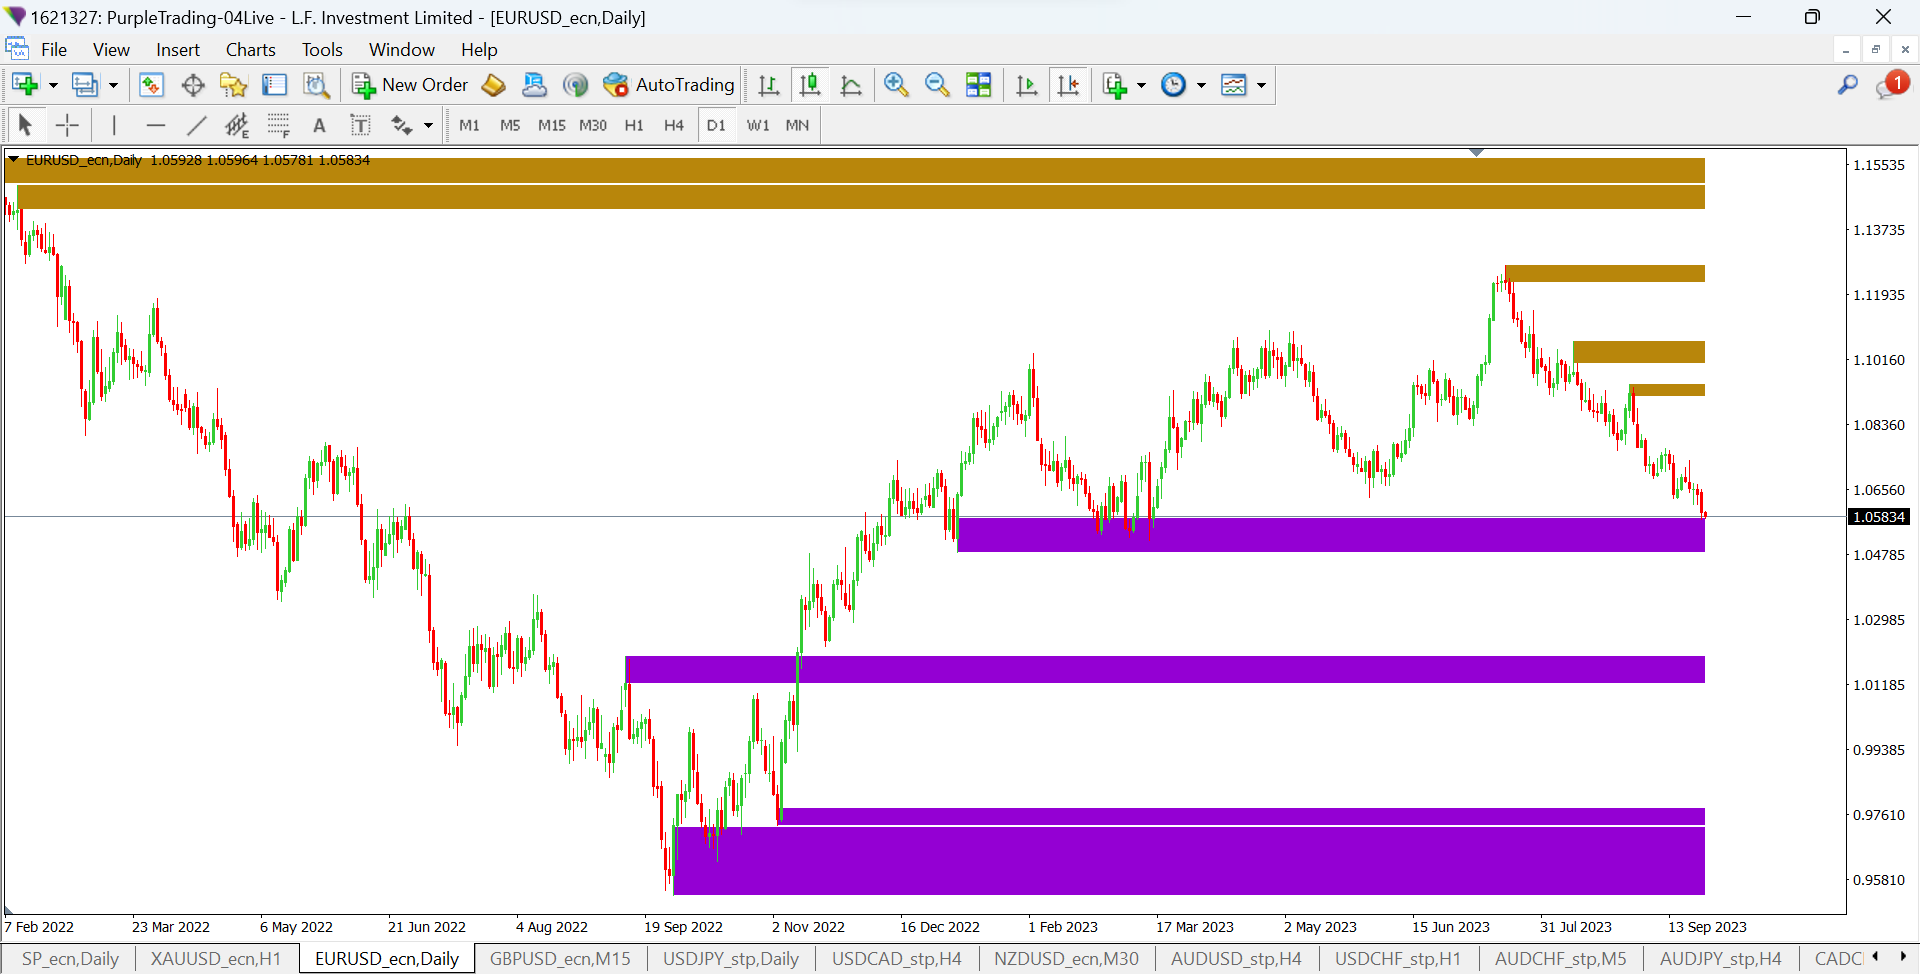Image resolution: width=1920 pixels, height=975 pixels.
Task: Open the Data Window crosshair icon
Action: [193, 86]
